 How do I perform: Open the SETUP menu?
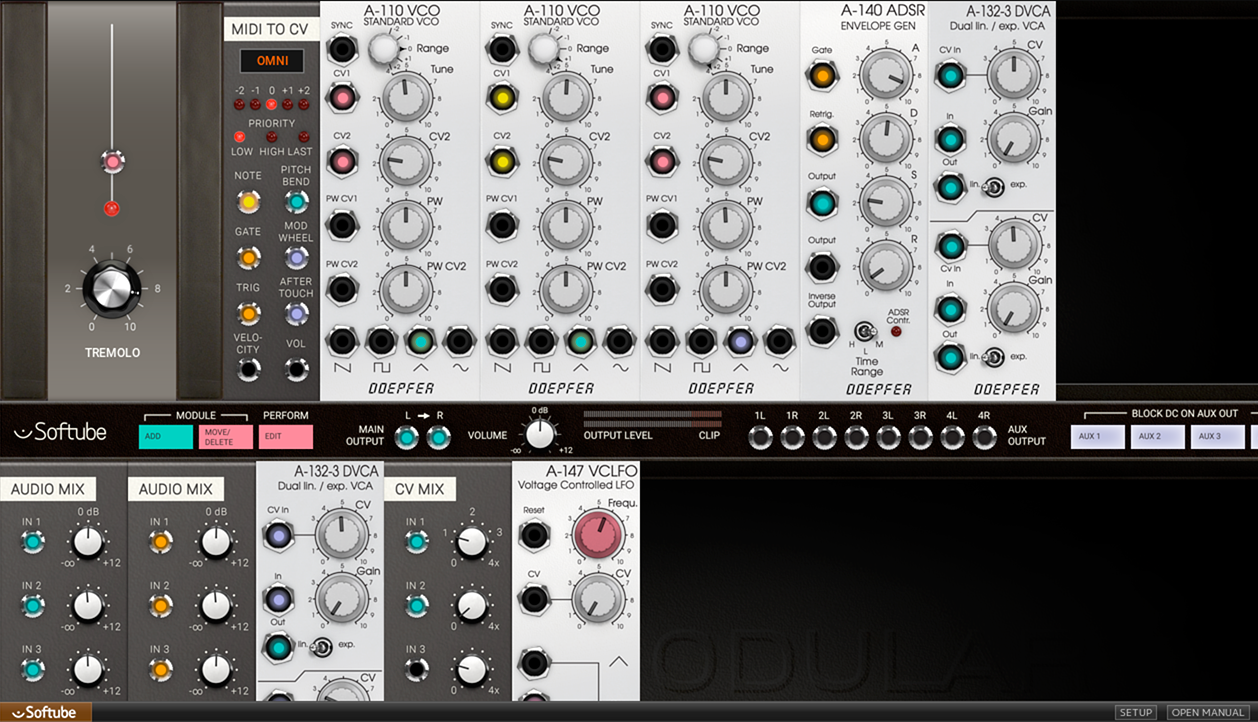pyautogui.click(x=1136, y=712)
